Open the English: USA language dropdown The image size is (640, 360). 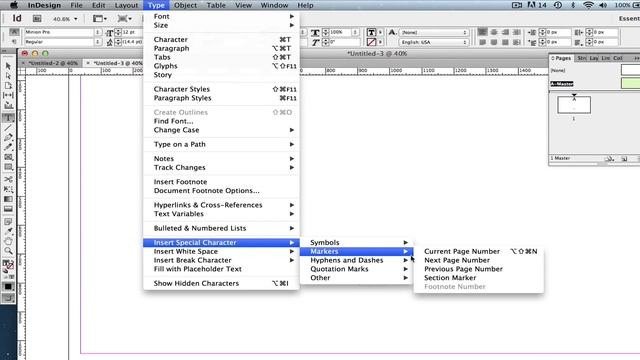coord(434,42)
